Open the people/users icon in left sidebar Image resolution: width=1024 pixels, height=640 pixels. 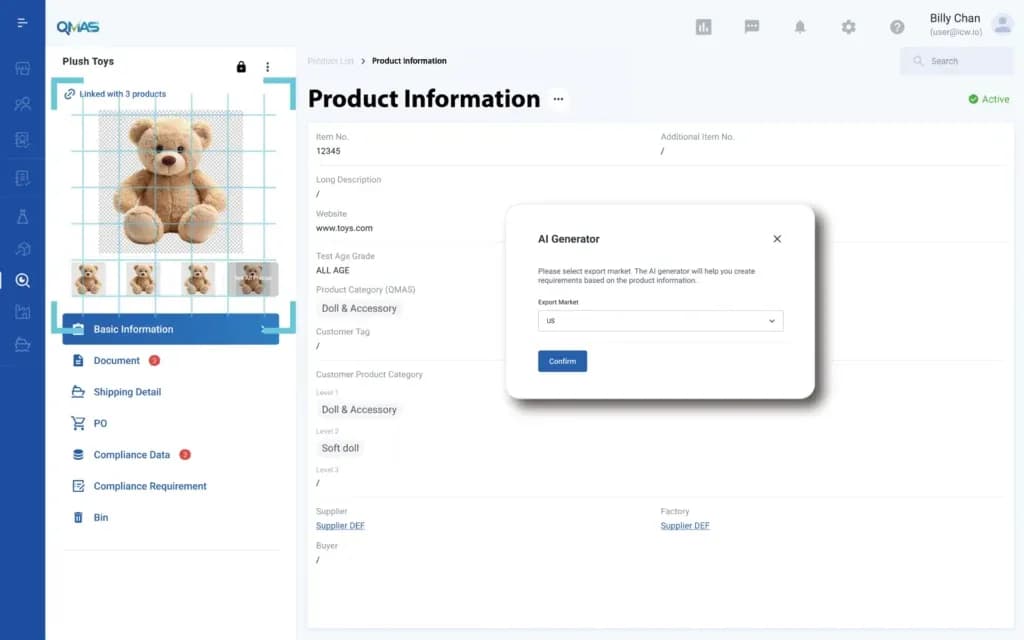tap(22, 104)
